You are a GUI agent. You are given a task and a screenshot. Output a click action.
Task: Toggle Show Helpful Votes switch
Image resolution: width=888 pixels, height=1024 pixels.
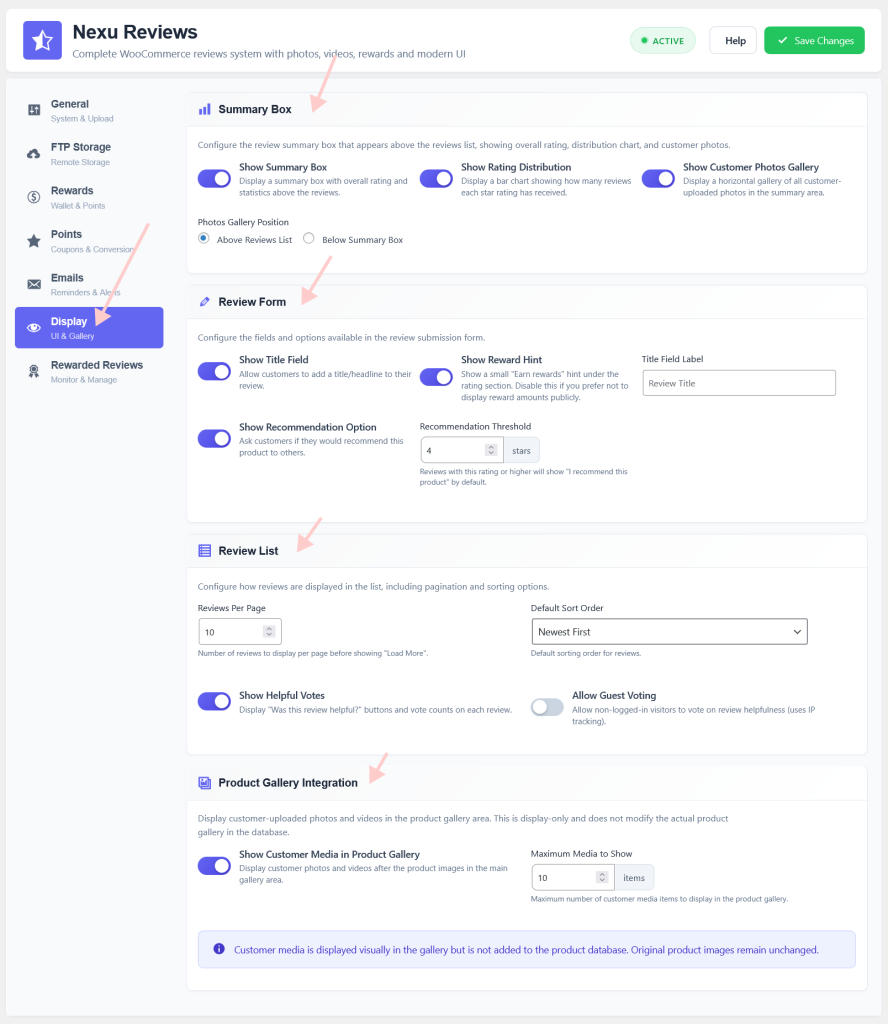click(214, 701)
